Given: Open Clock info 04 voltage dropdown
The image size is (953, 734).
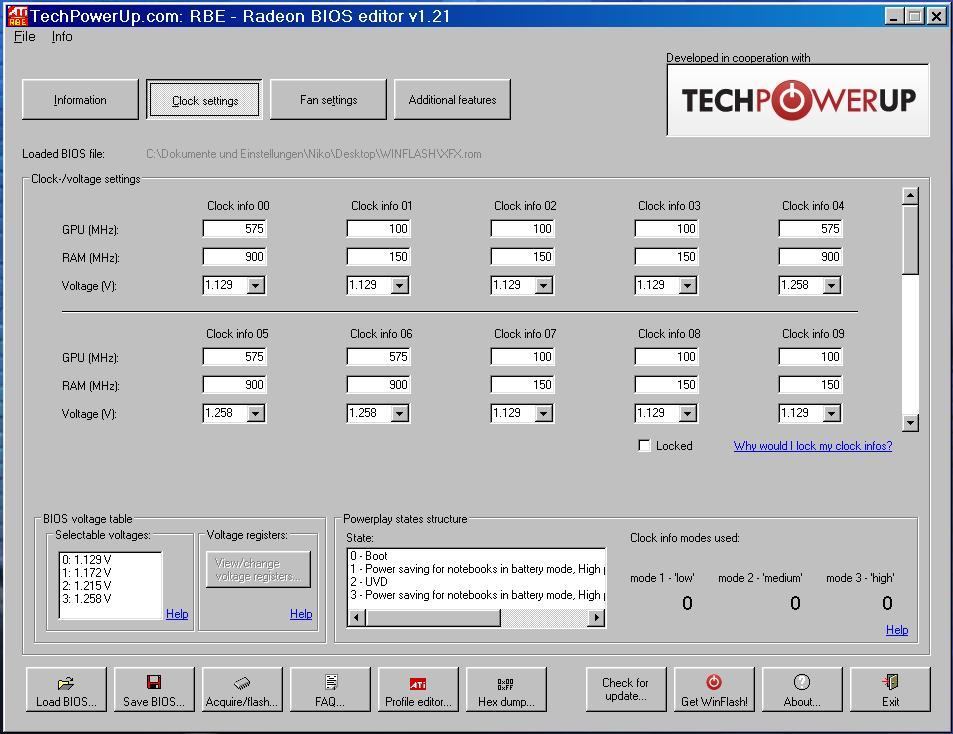Looking at the screenshot, I should (x=832, y=285).
